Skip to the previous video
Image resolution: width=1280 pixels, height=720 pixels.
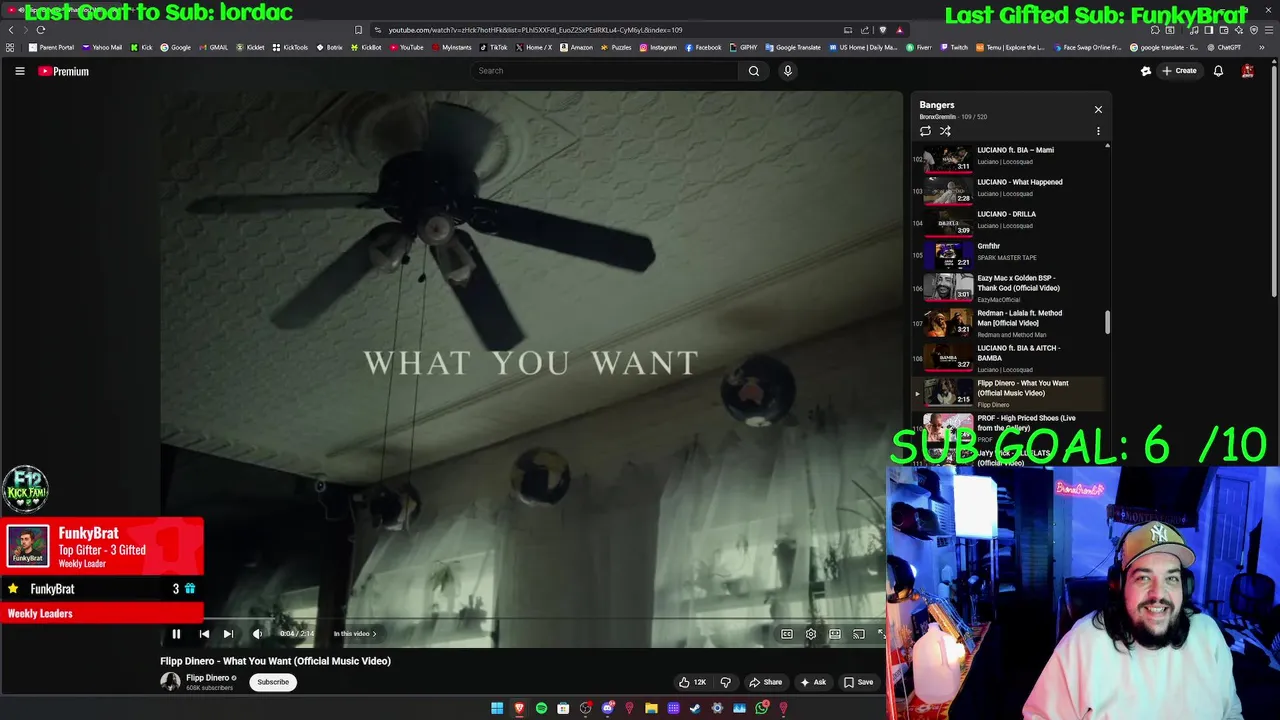[x=204, y=634]
